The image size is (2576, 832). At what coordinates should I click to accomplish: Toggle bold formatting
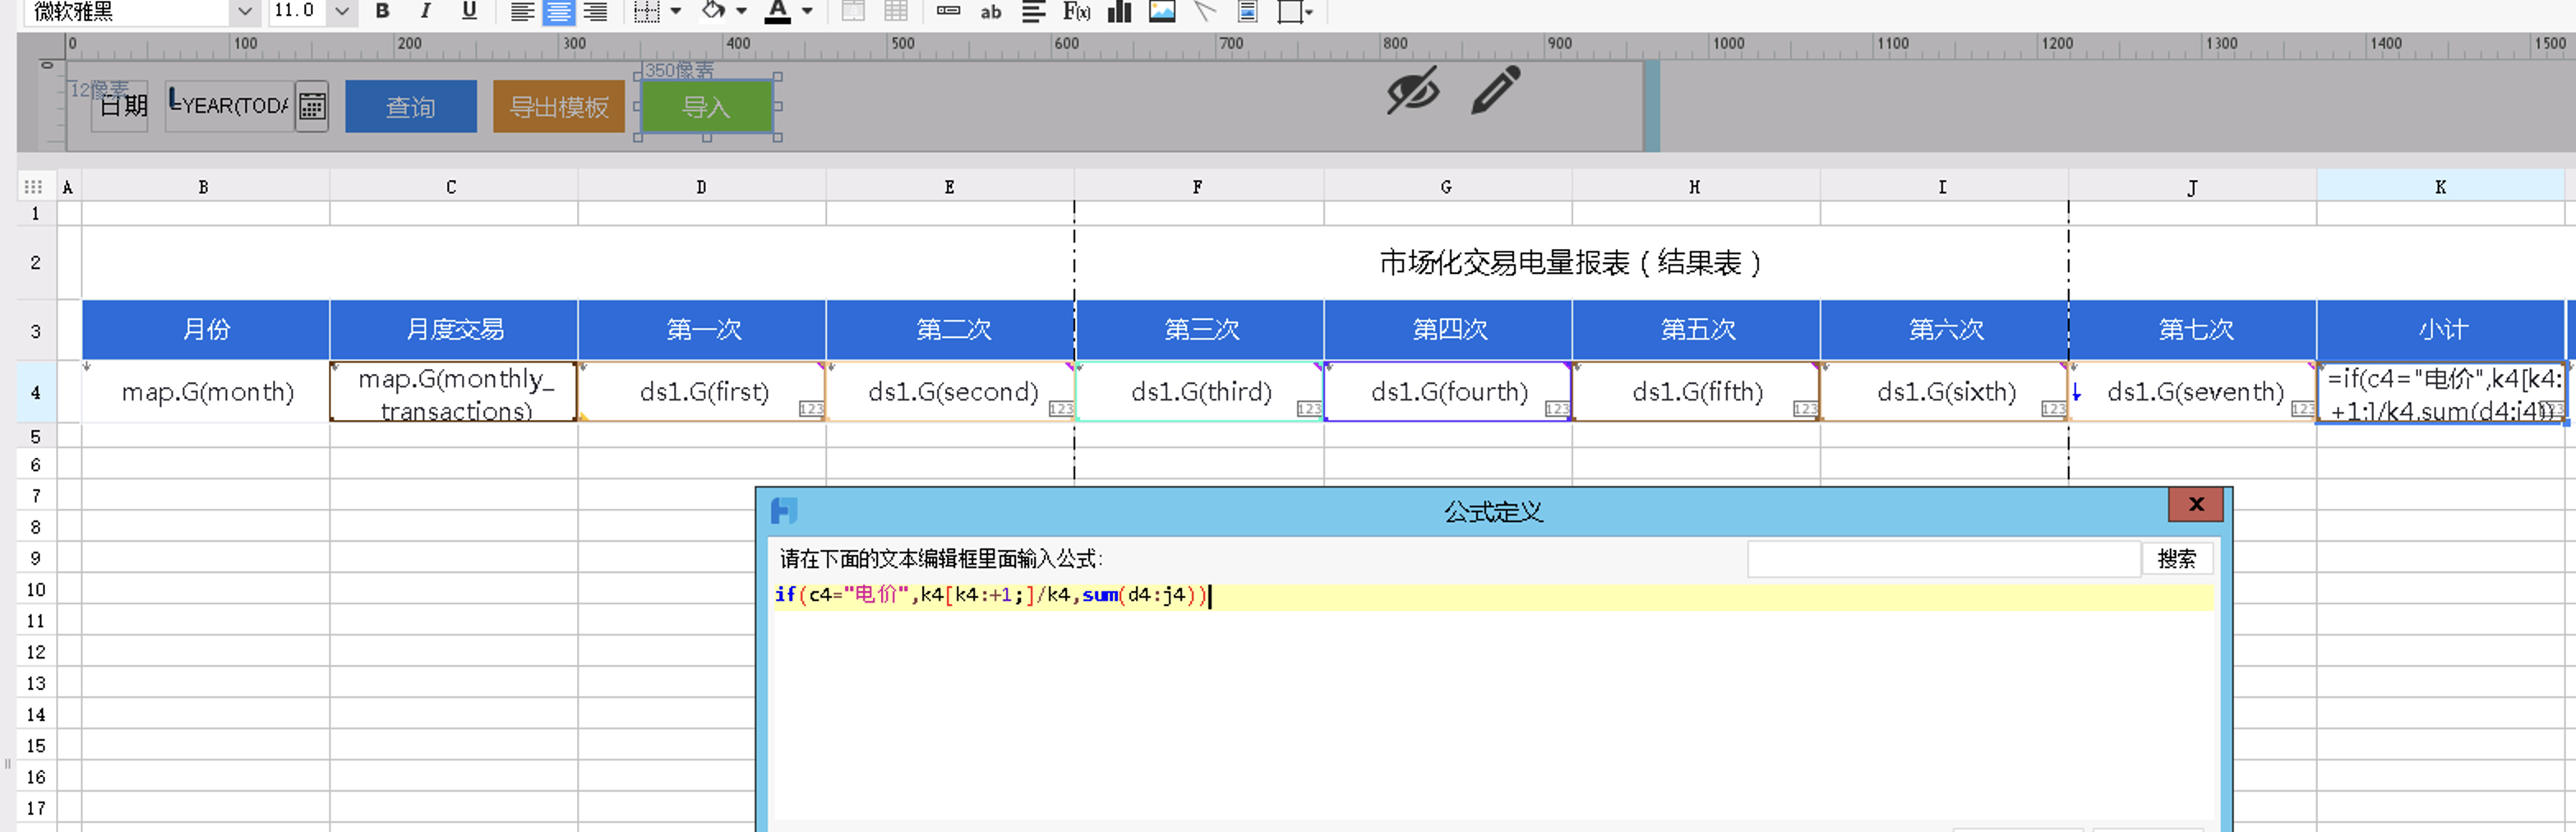(x=382, y=11)
